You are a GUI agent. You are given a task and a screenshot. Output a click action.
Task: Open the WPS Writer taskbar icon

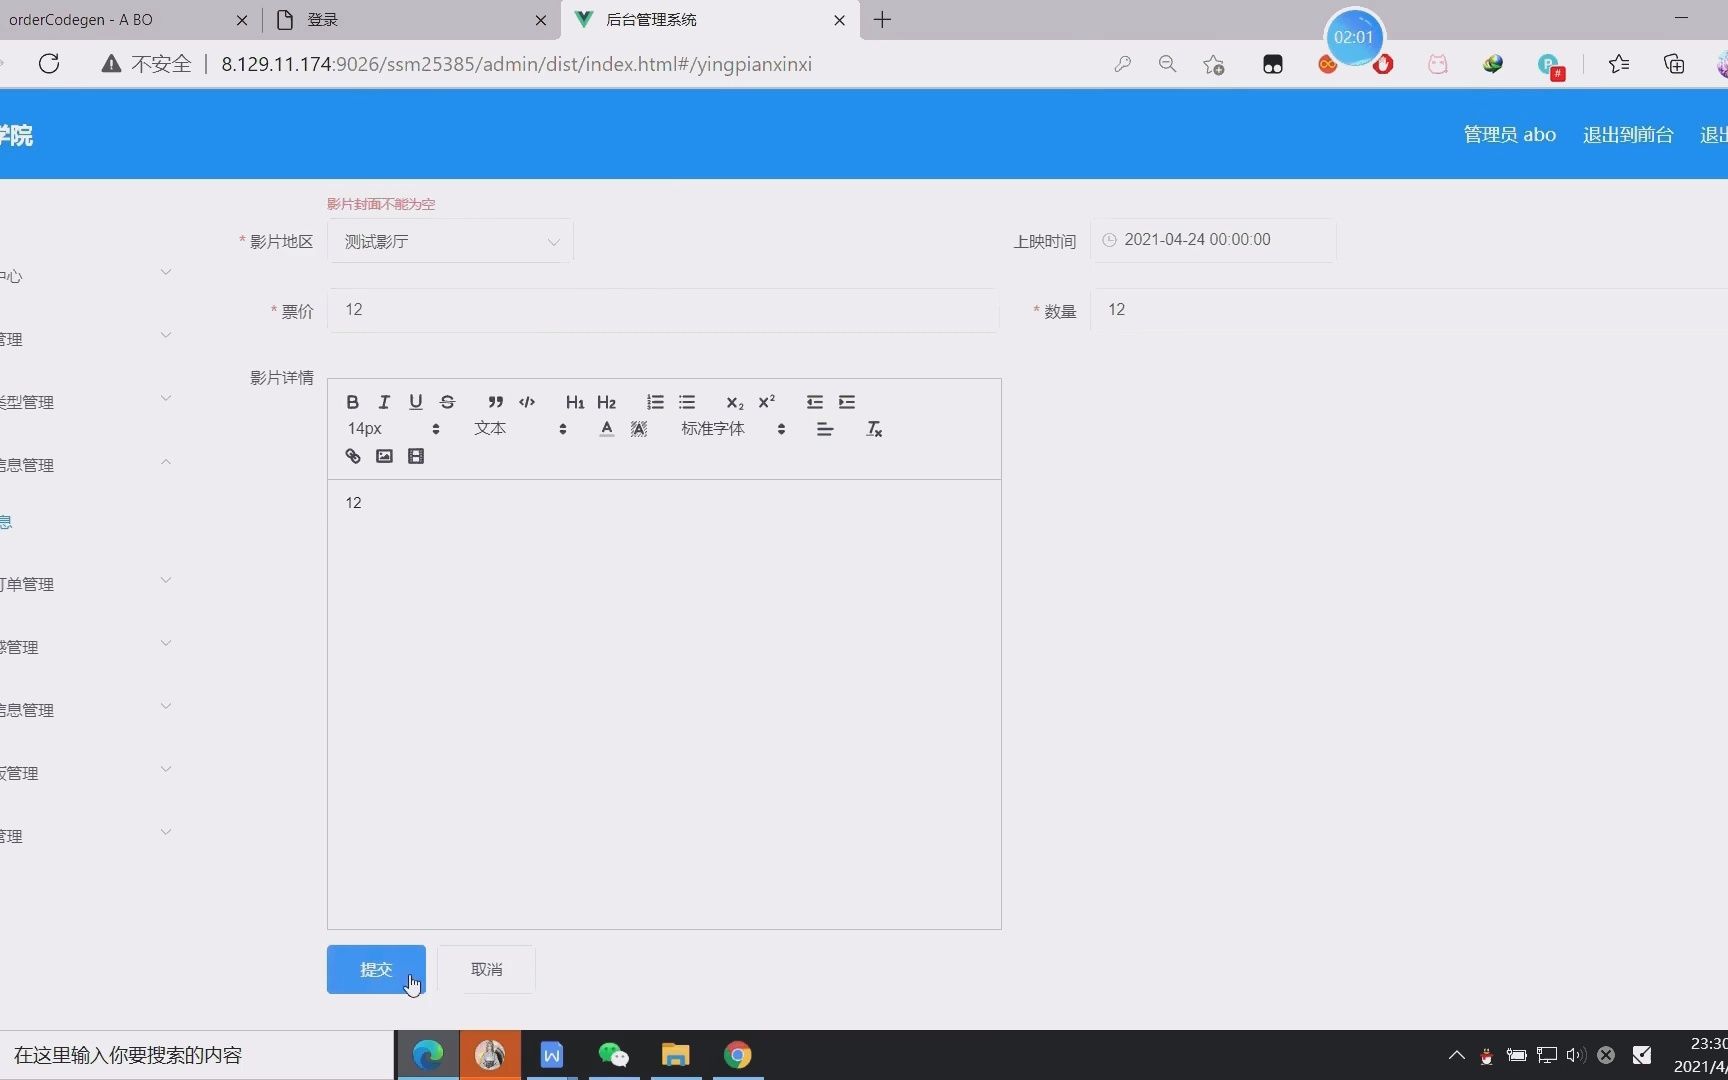pos(552,1055)
